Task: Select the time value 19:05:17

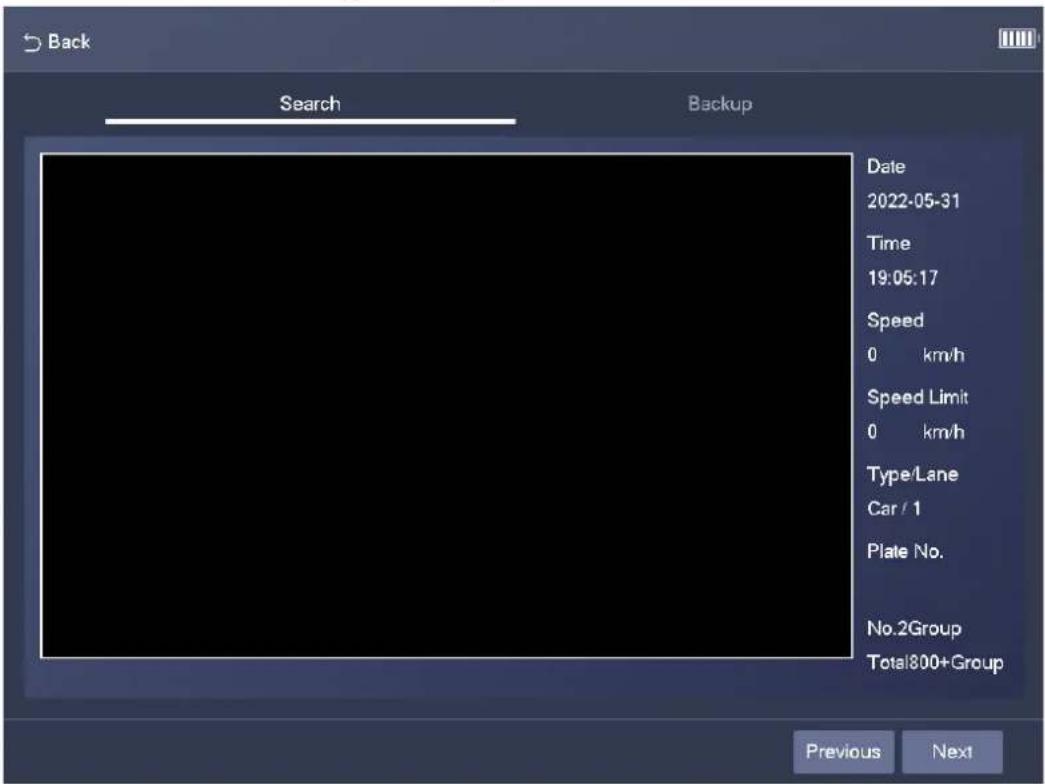Action: pos(902,277)
